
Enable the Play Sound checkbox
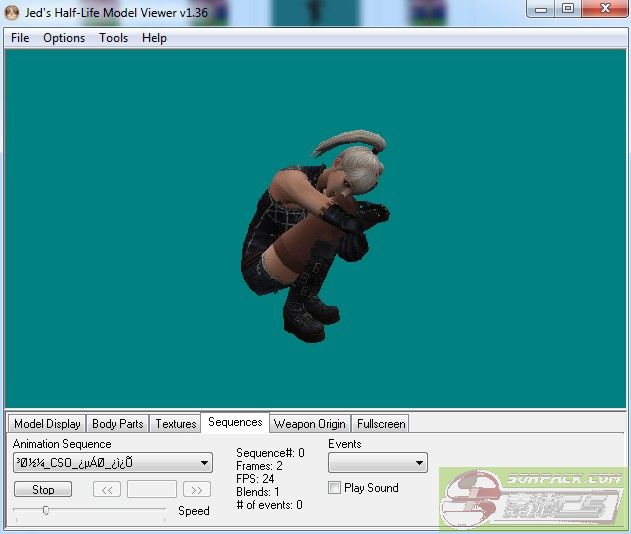(335, 488)
